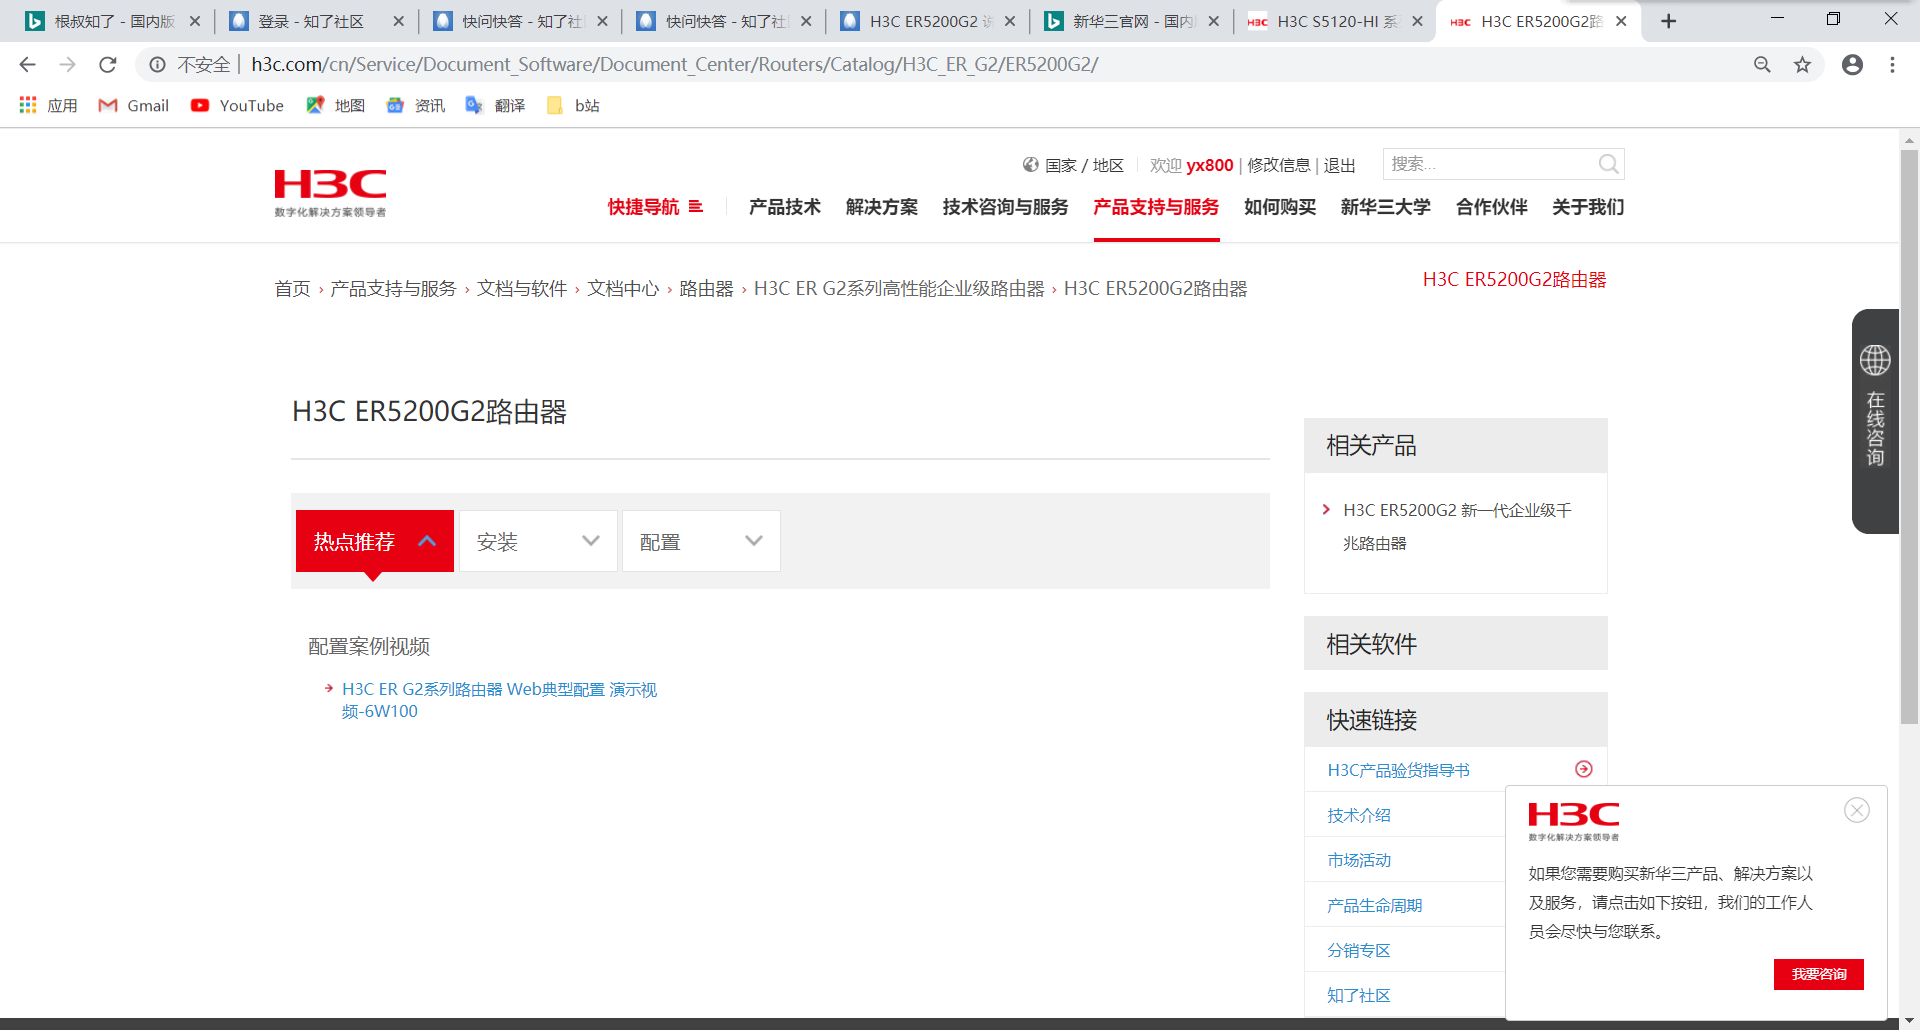Open the 如何购买 menu
The width and height of the screenshot is (1920, 1030).
[1280, 207]
